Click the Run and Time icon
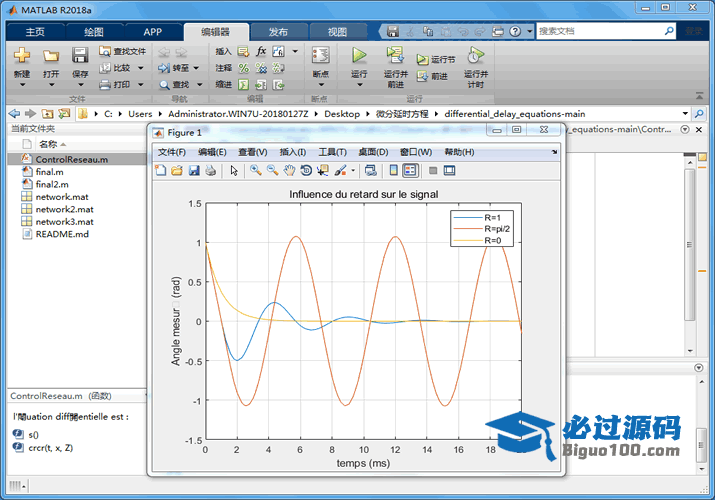 coord(475,56)
